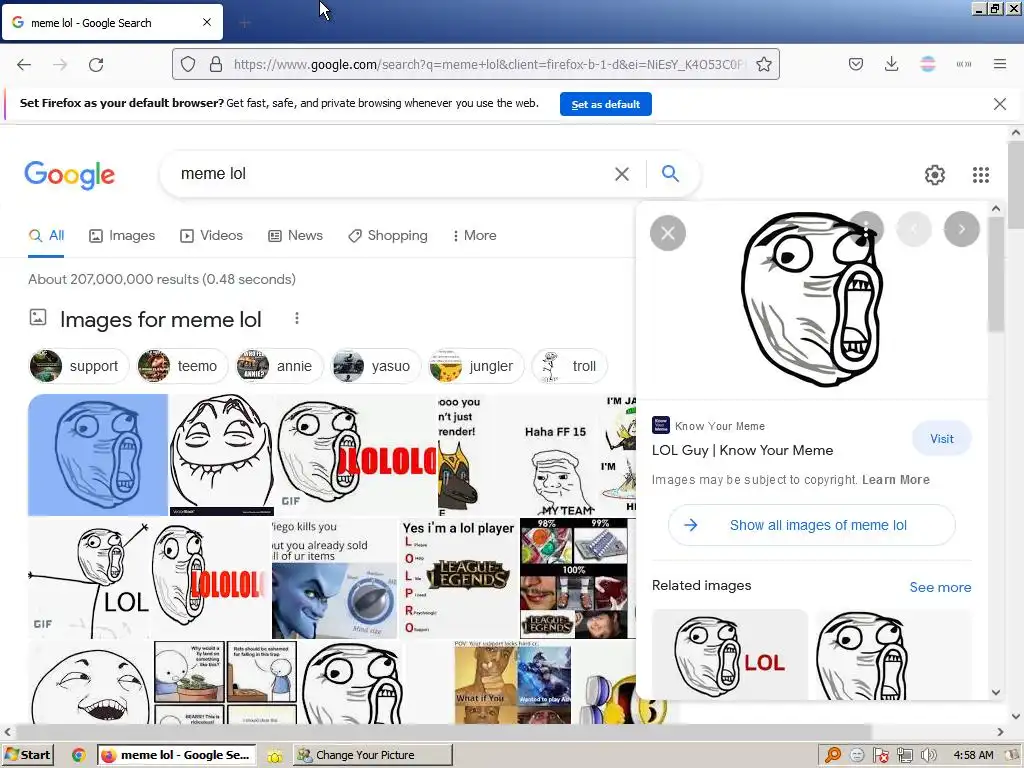Click the blue magnifier search button

670,174
